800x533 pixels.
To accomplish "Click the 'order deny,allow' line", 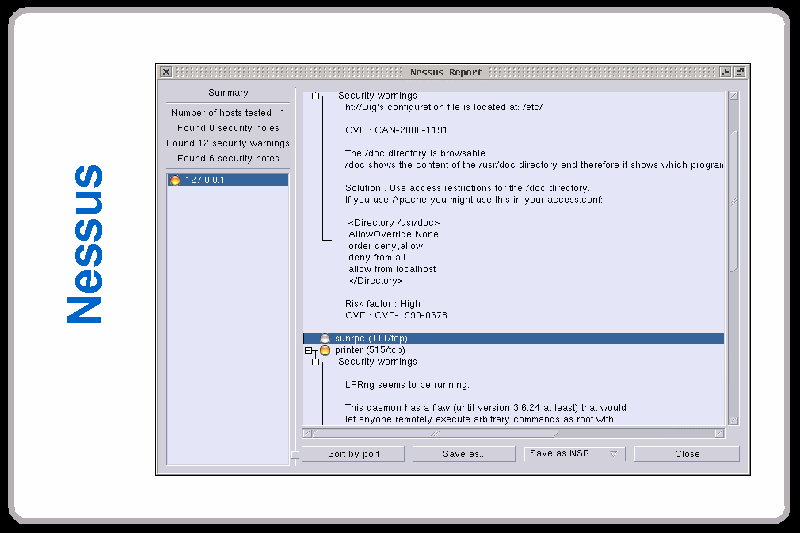I will (x=386, y=246).
